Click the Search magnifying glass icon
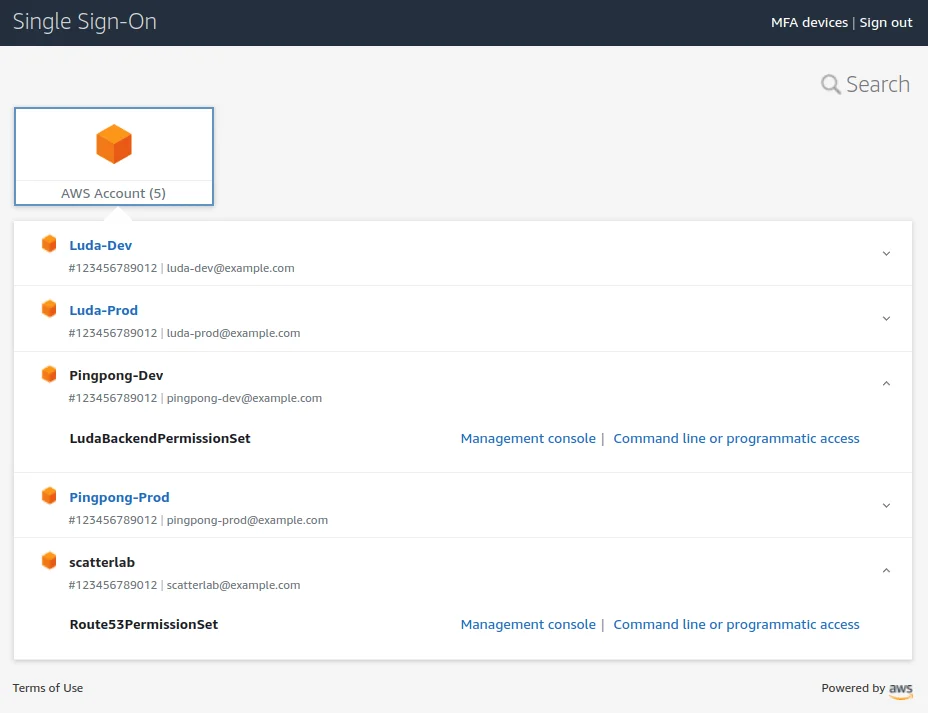Screen dimensions: 928x713 point(830,85)
